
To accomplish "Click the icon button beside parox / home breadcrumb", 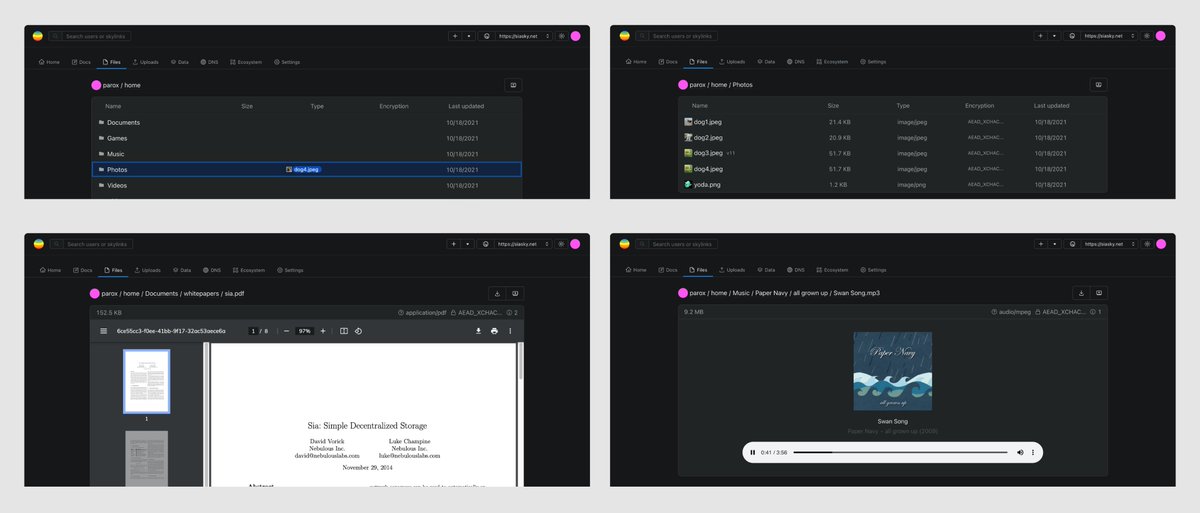I will coord(513,85).
